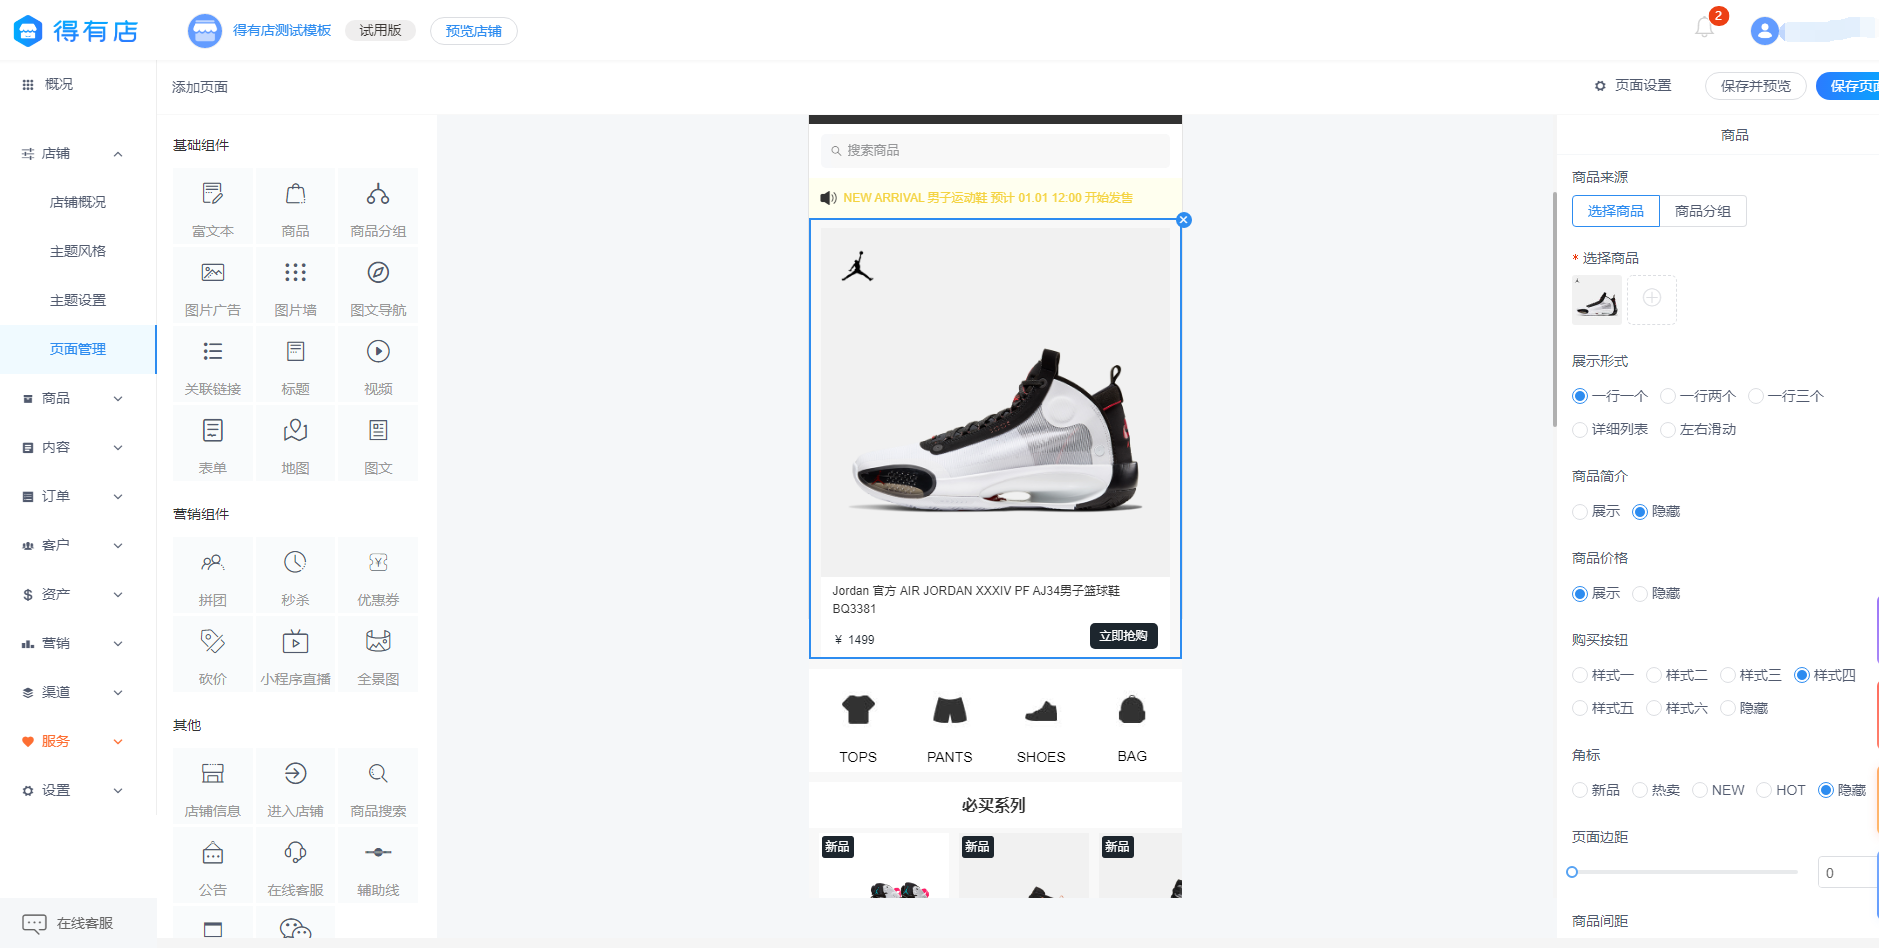This screenshot has width=1879, height=948.
Task: Select 一行两个 display layout
Action: pyautogui.click(x=1698, y=396)
